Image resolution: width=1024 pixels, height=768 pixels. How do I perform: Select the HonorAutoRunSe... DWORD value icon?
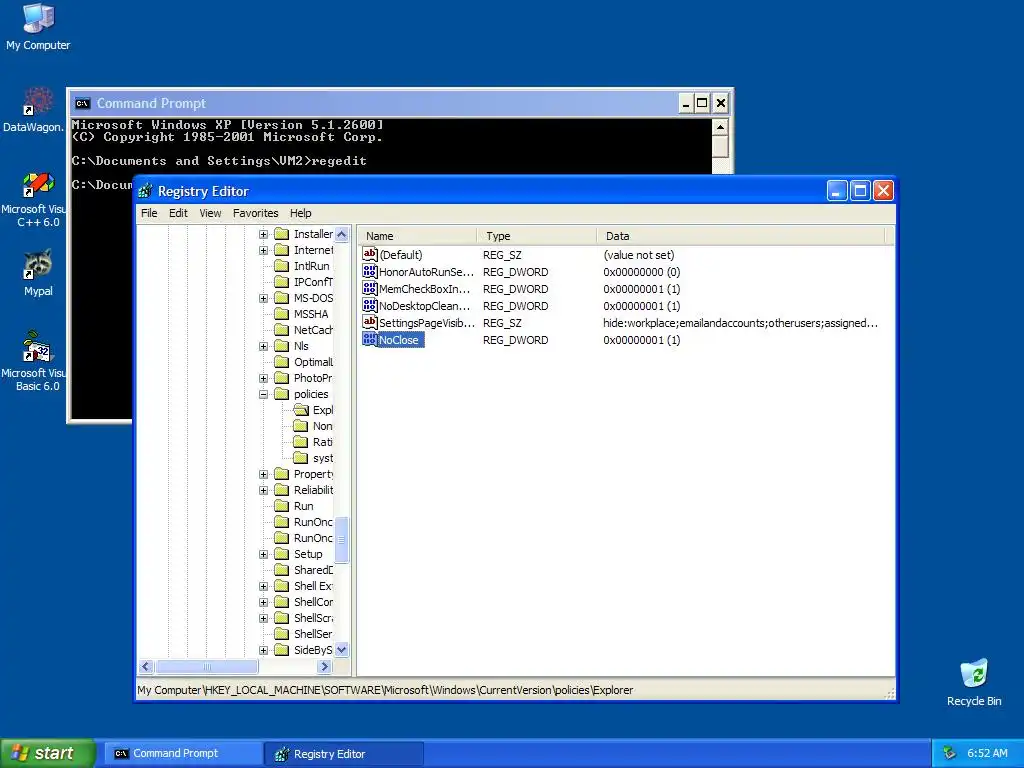pyautogui.click(x=370, y=271)
